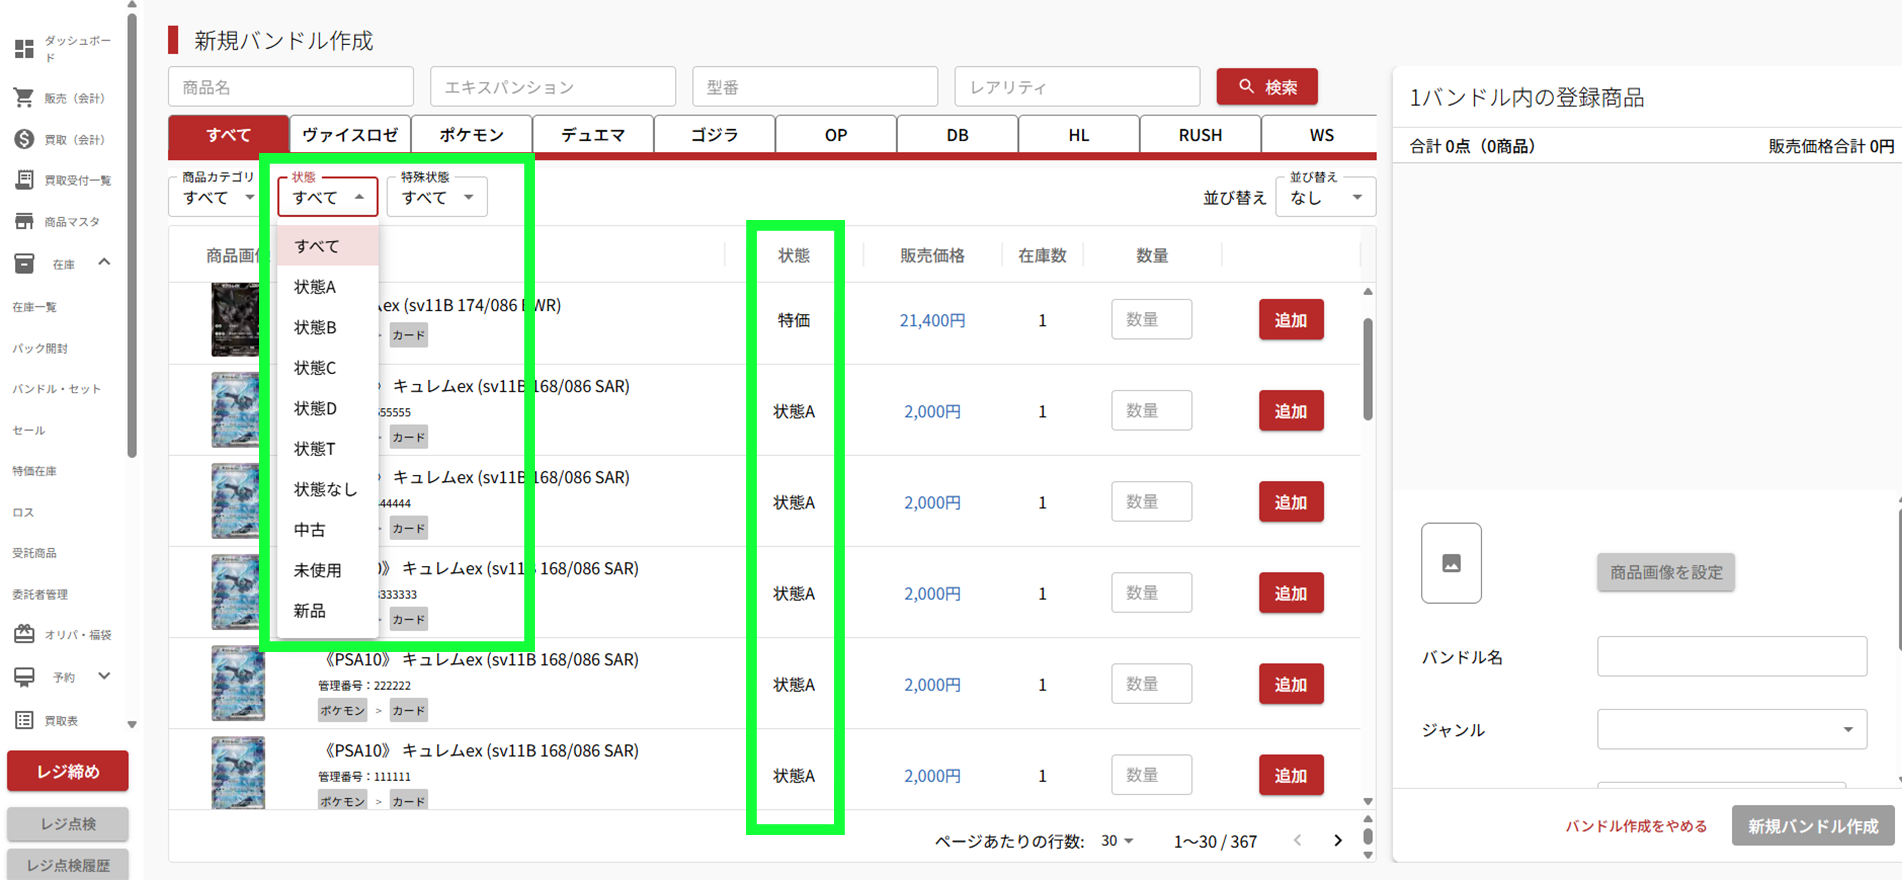
Task: Click the 商品画像を設定 button
Action: [1666, 572]
